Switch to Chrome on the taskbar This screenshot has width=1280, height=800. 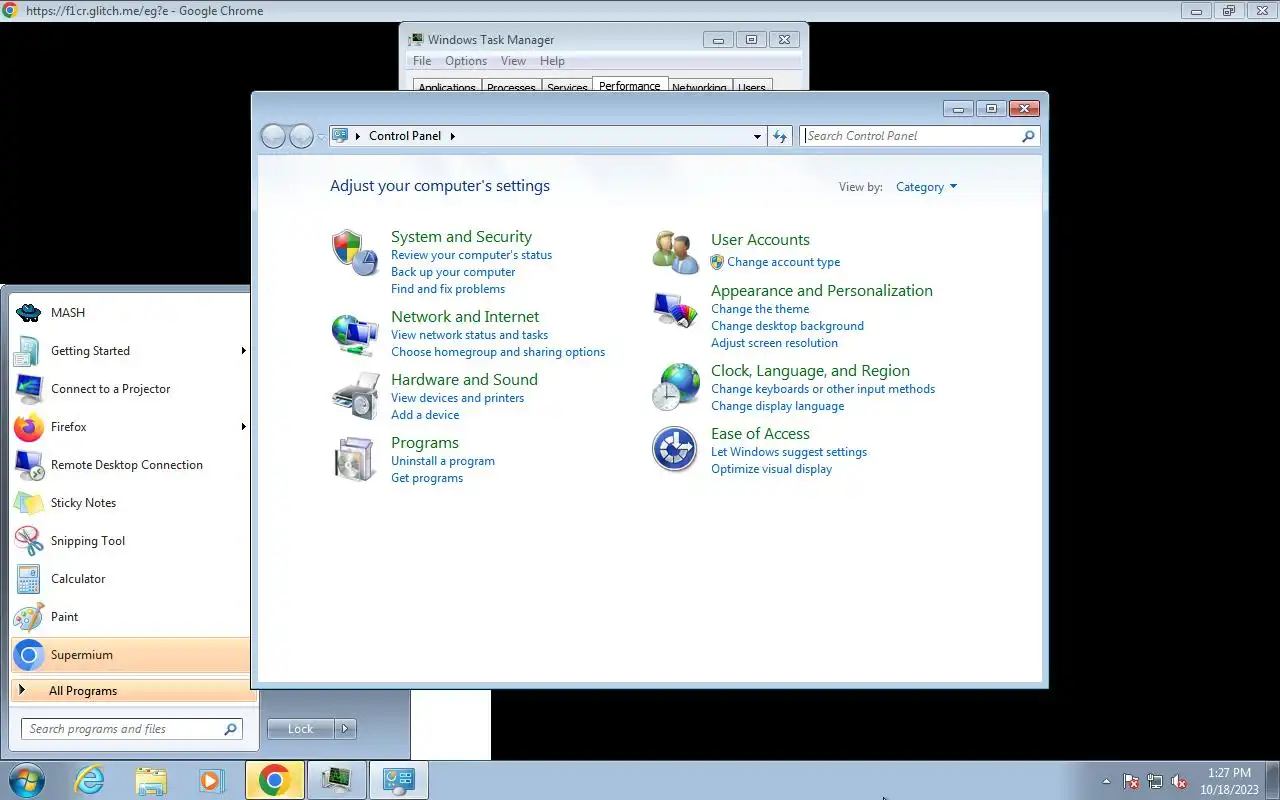[x=274, y=780]
